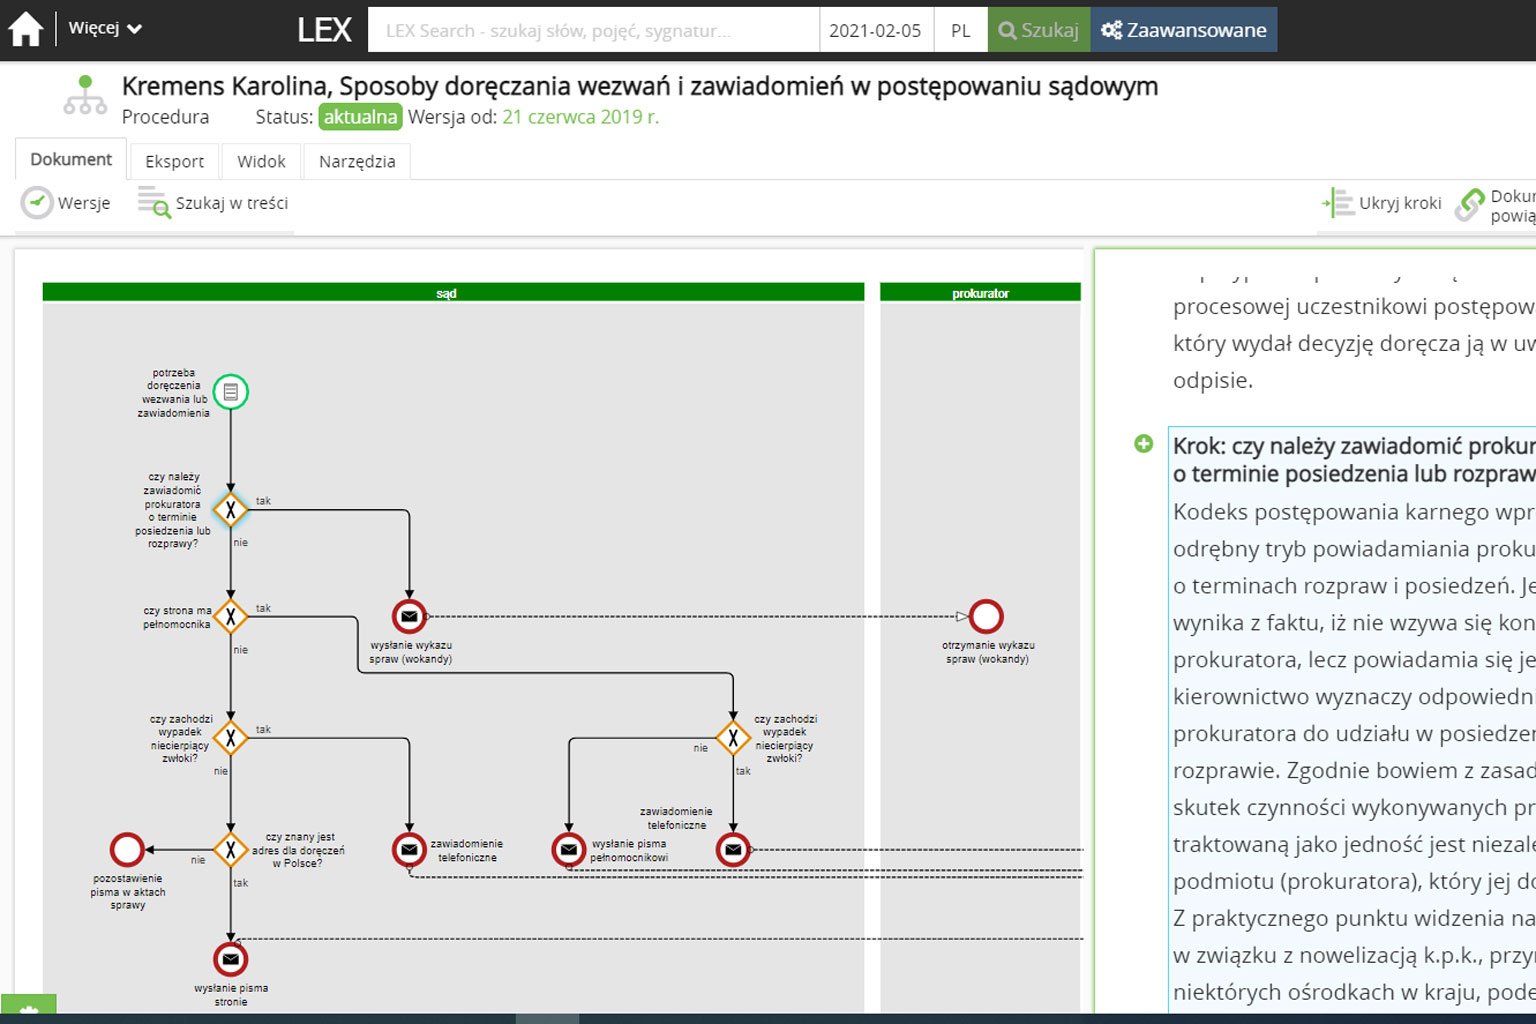The width and height of the screenshot is (1536, 1024).
Task: Open Zaawansowane advanced search
Action: click(1184, 30)
